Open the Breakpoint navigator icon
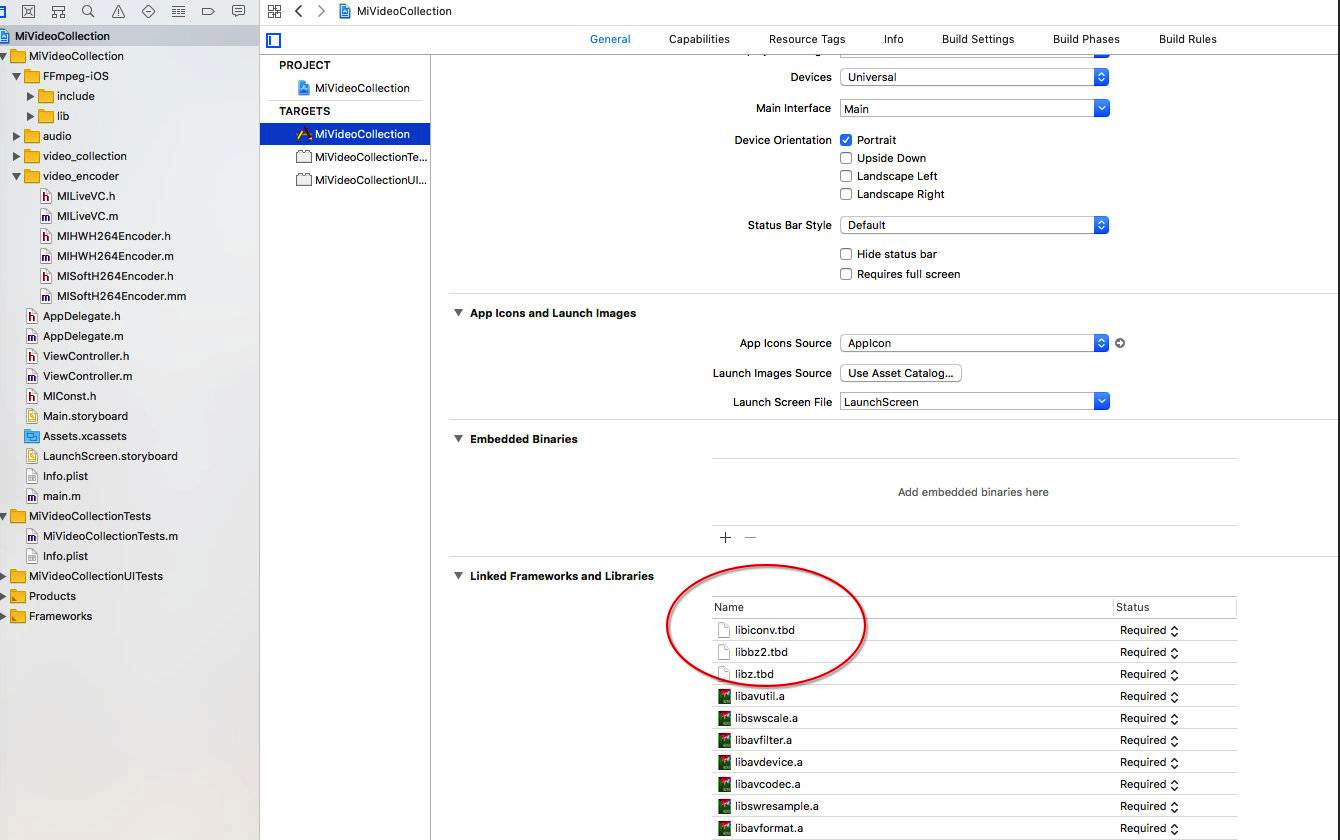This screenshot has height=840, width=1340. pyautogui.click(x=208, y=11)
